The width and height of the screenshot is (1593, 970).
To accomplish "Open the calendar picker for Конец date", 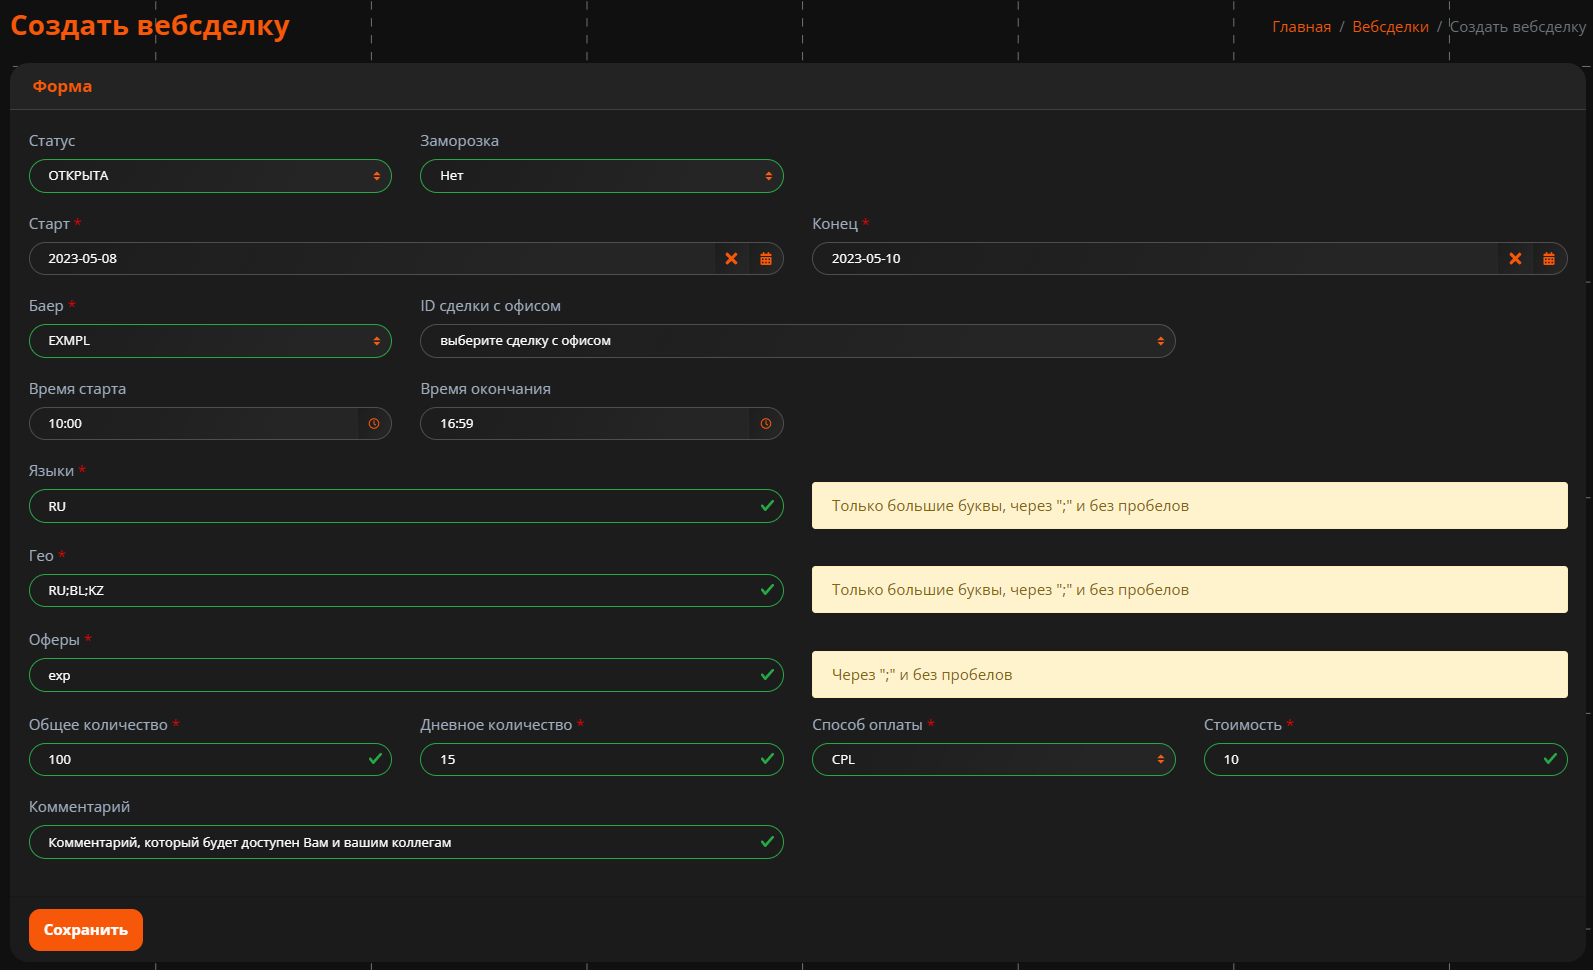I will (1549, 259).
